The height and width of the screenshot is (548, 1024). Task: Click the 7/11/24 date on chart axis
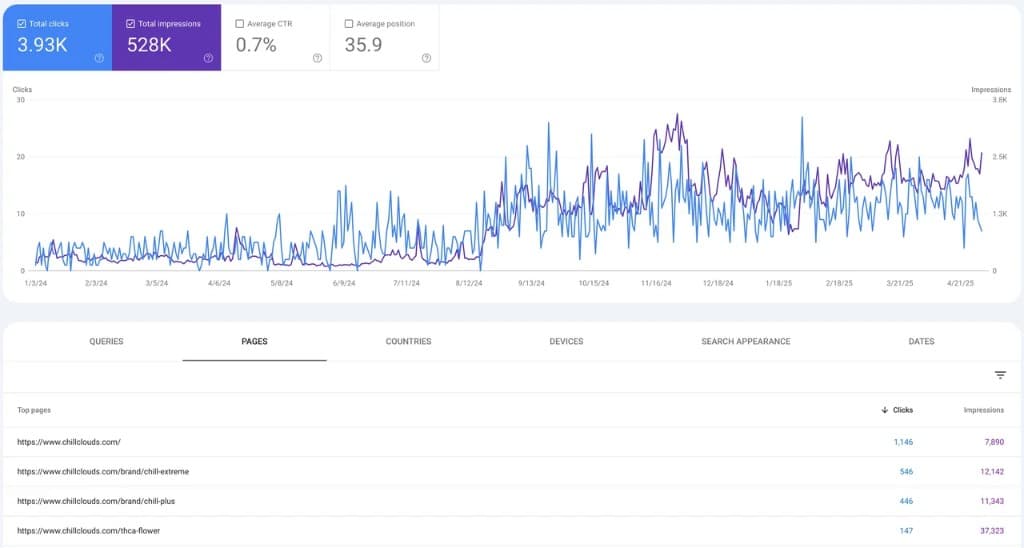pyautogui.click(x=406, y=283)
